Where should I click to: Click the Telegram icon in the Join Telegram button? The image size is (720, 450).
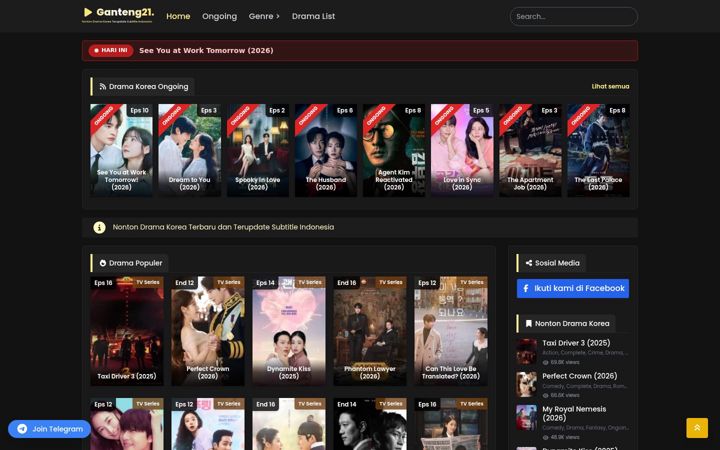pos(22,429)
